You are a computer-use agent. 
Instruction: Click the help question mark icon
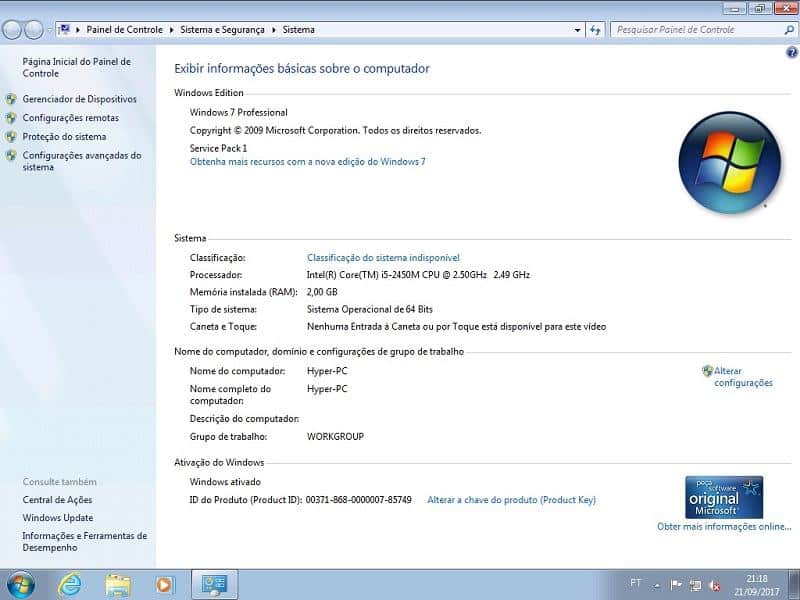point(791,52)
